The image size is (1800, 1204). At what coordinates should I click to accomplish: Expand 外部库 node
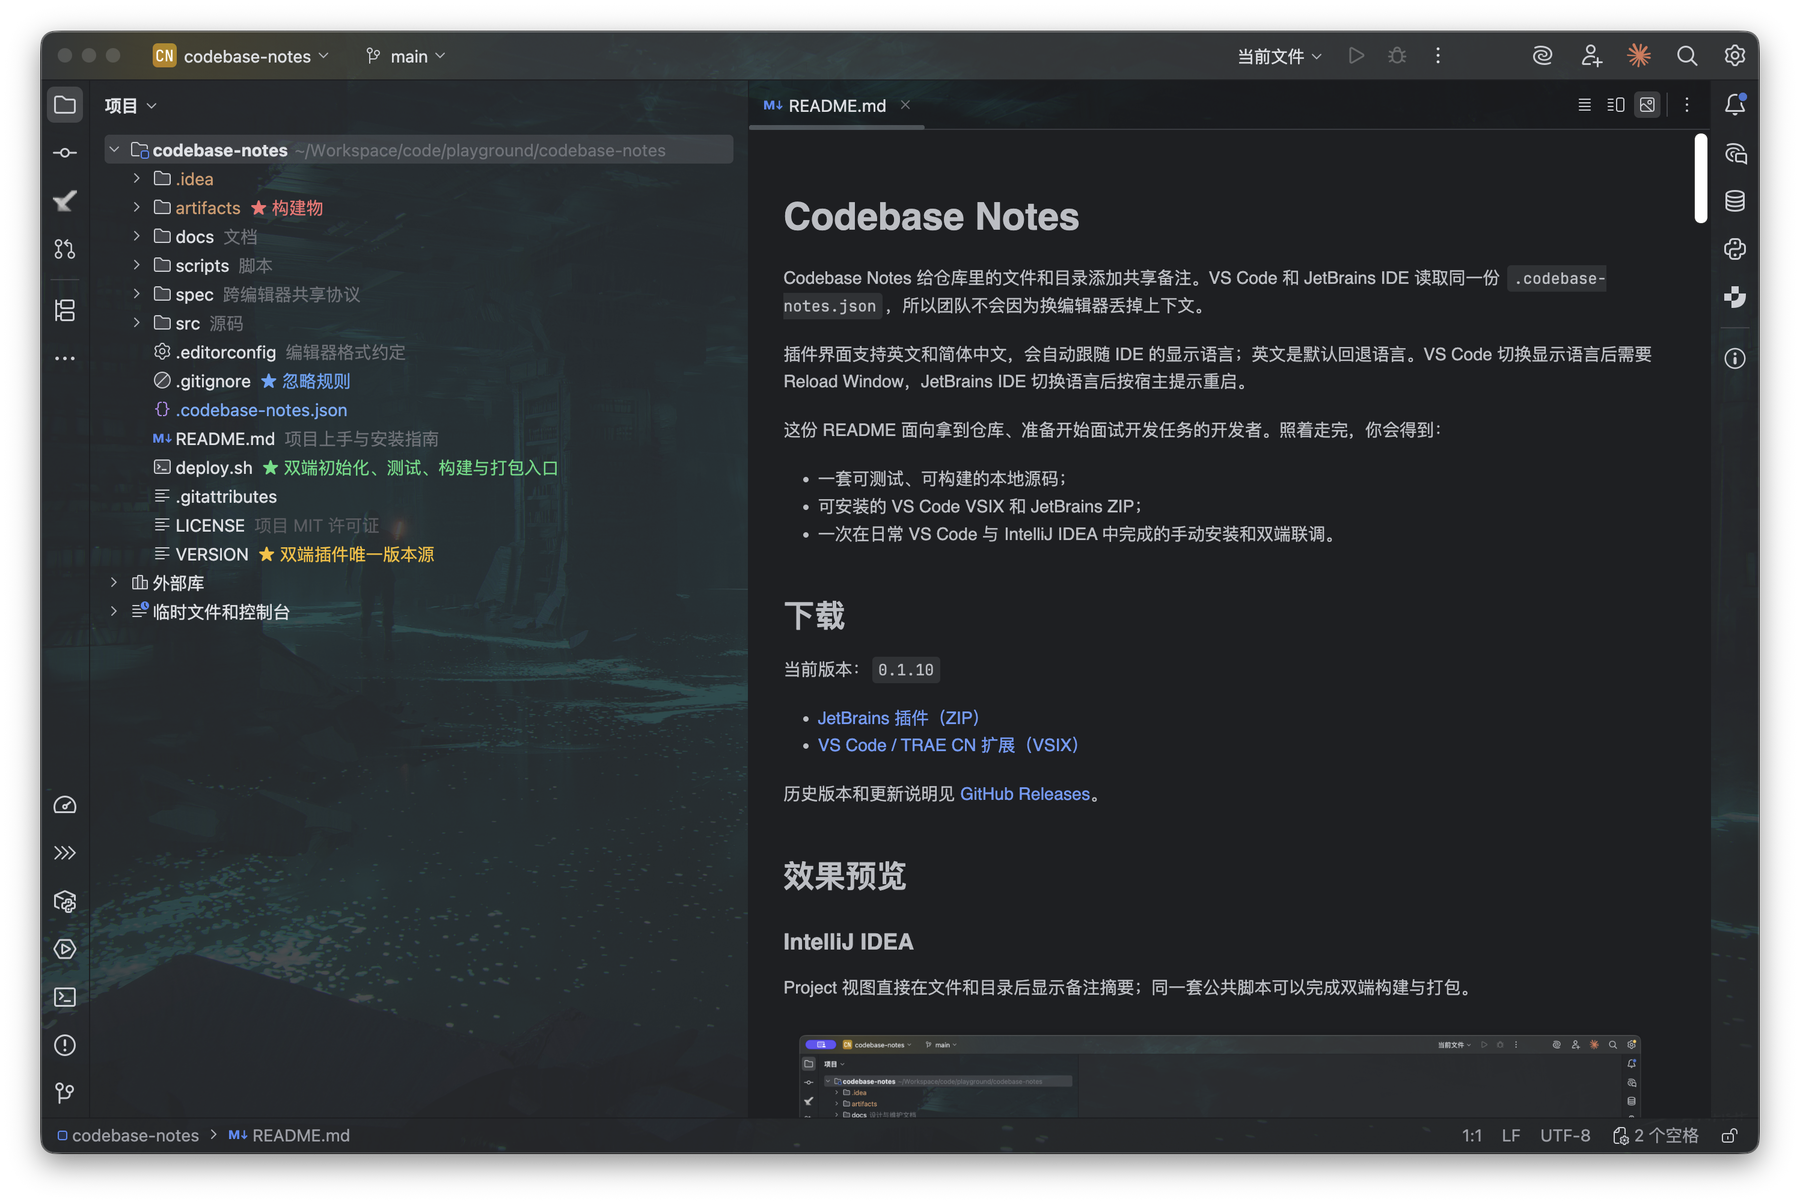(x=114, y=582)
